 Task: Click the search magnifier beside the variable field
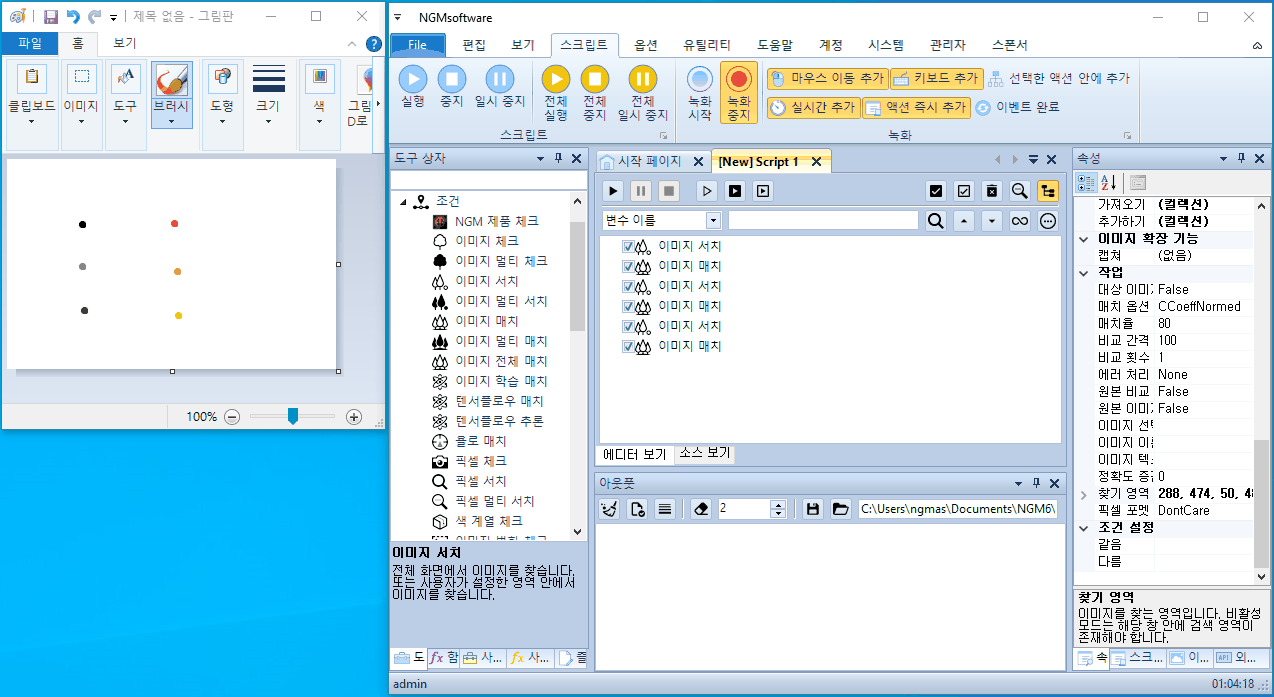[x=935, y=221]
